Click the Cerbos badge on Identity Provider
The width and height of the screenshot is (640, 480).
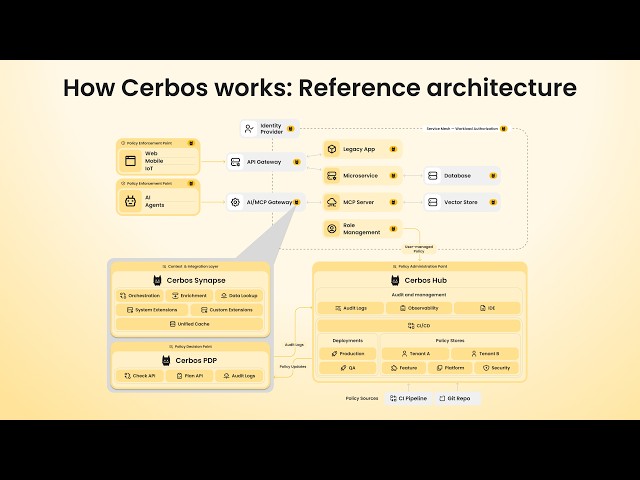coord(291,129)
